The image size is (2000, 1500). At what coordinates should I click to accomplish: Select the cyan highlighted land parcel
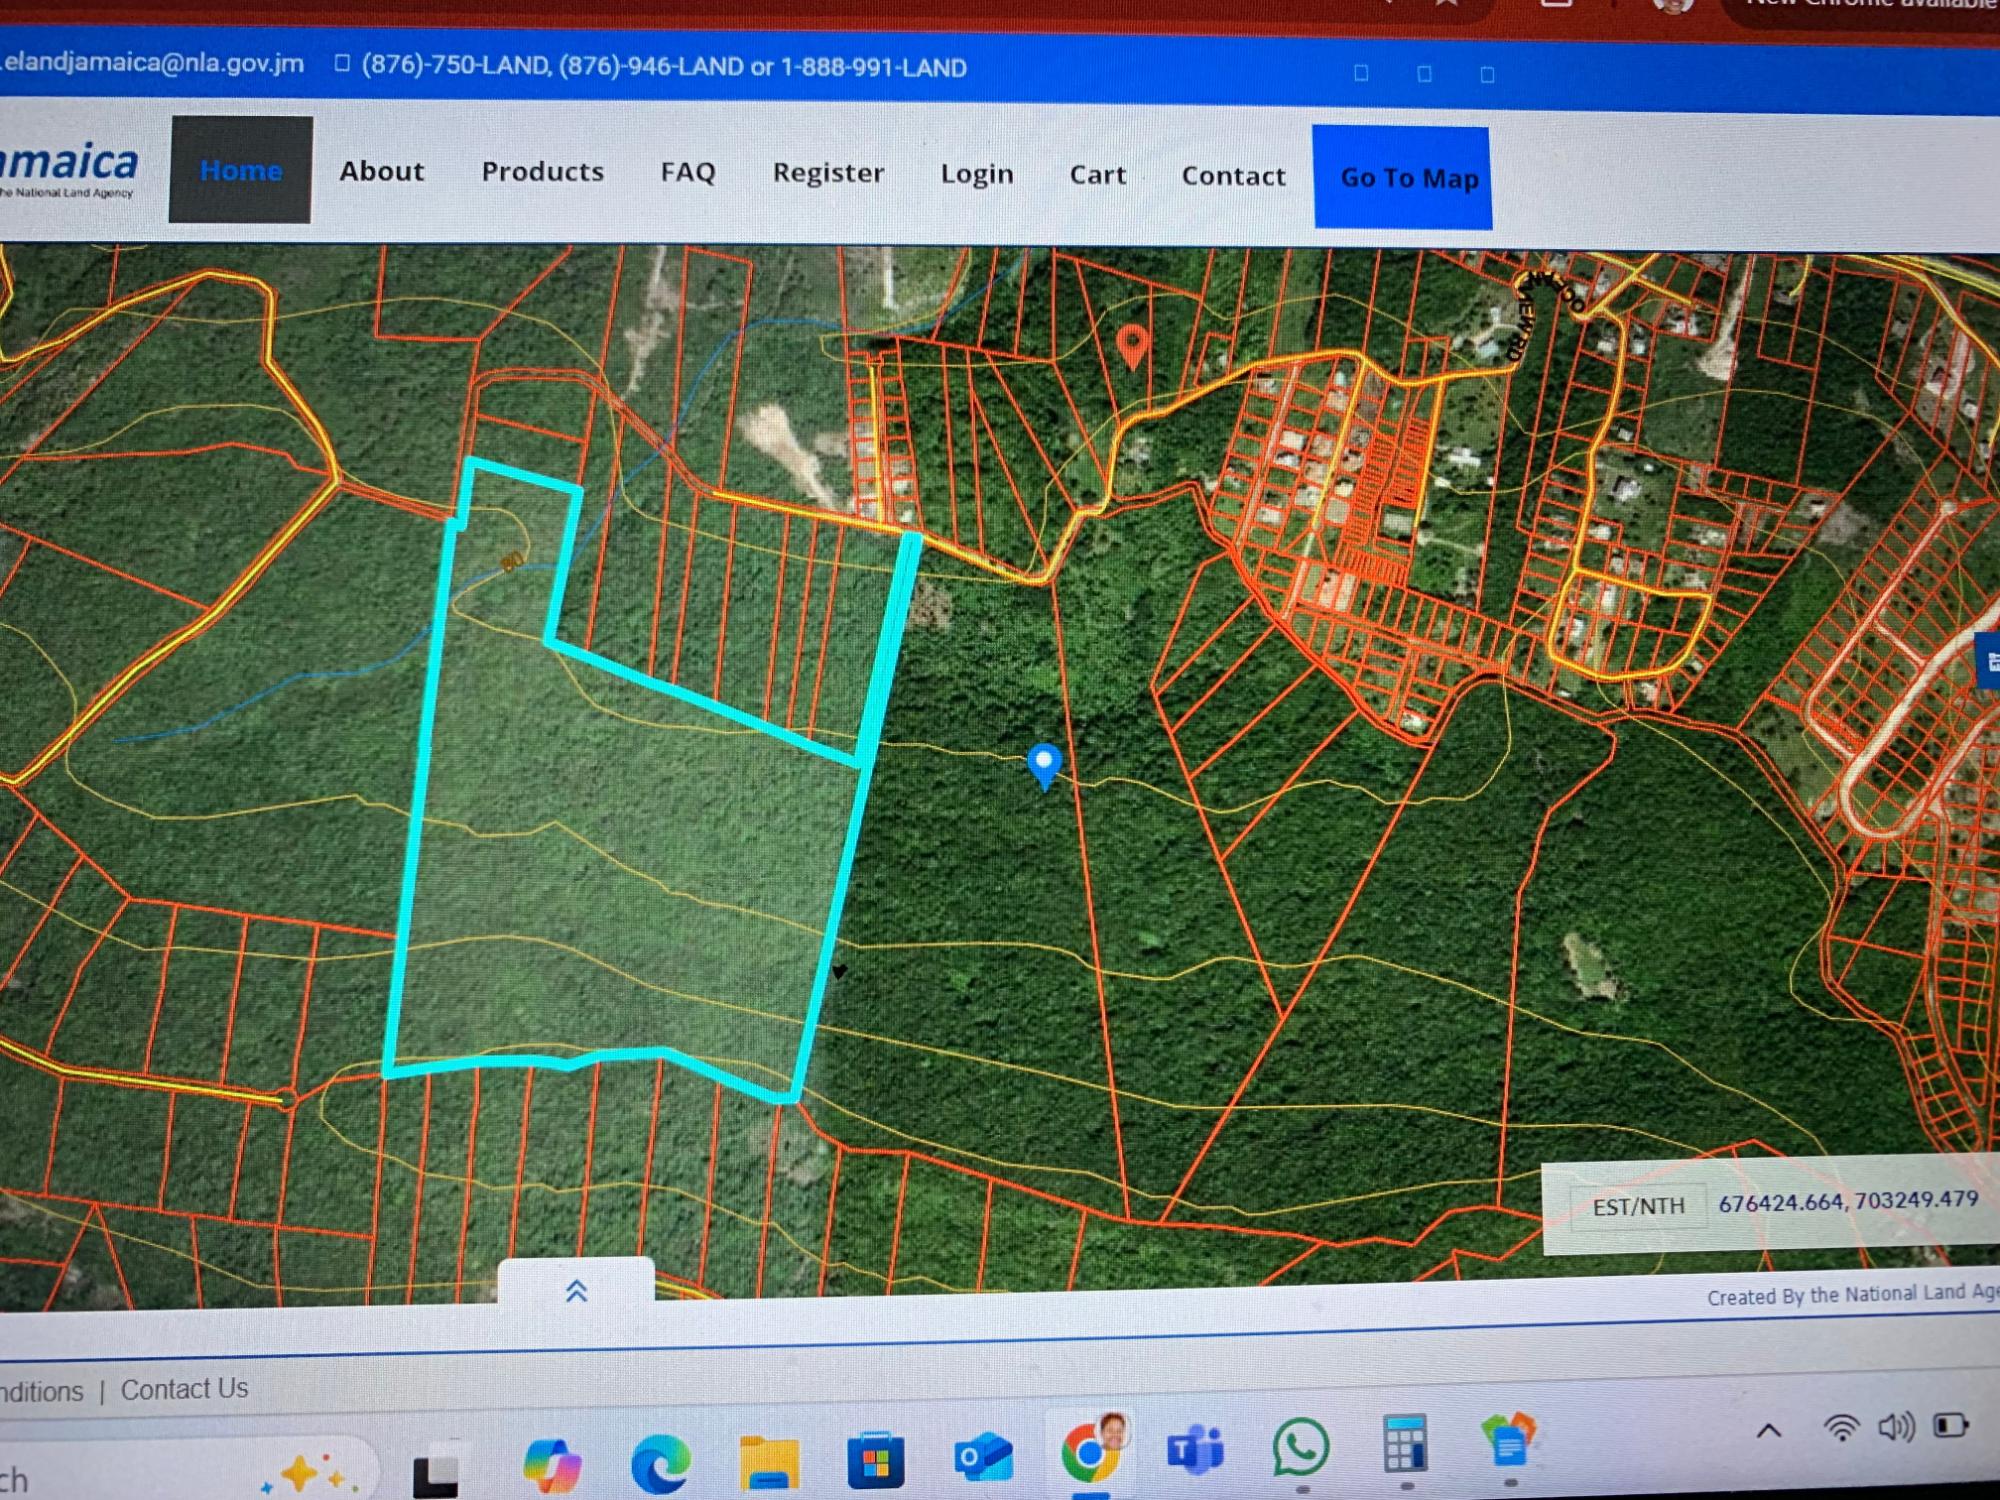tap(620, 880)
